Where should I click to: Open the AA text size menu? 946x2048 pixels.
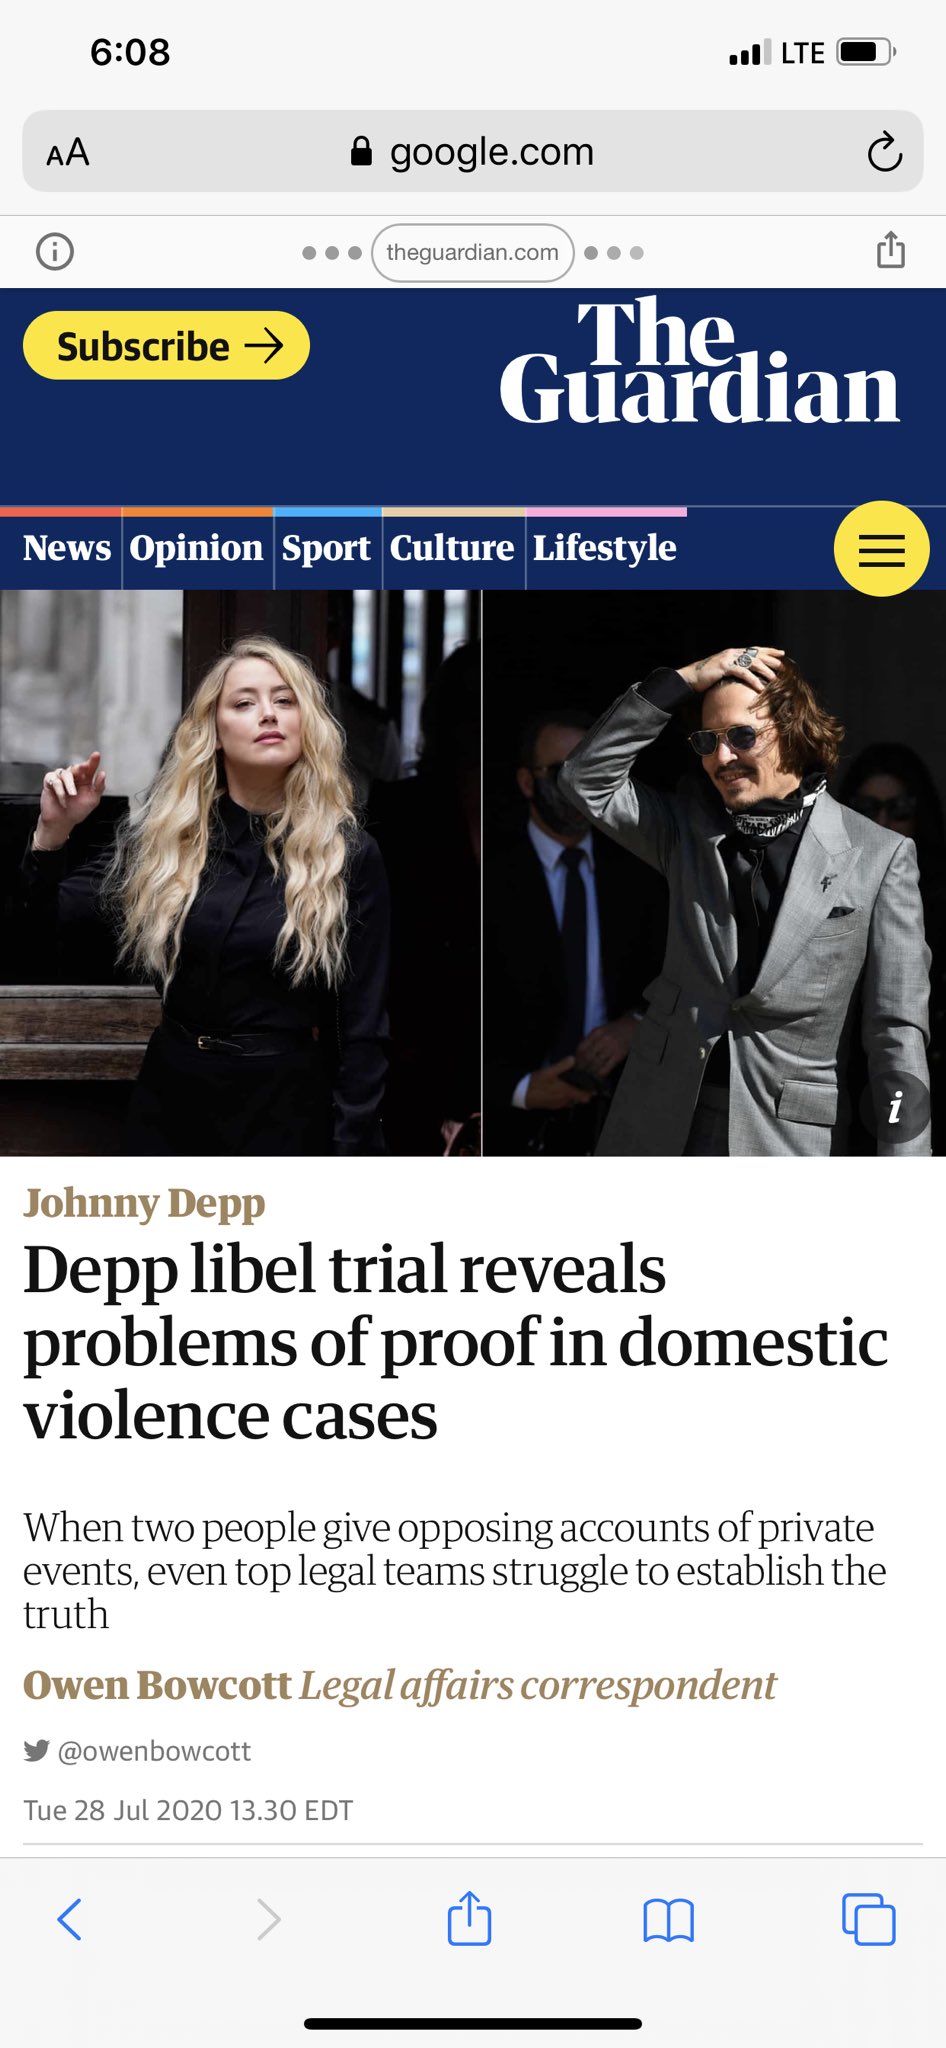pyautogui.click(x=68, y=153)
